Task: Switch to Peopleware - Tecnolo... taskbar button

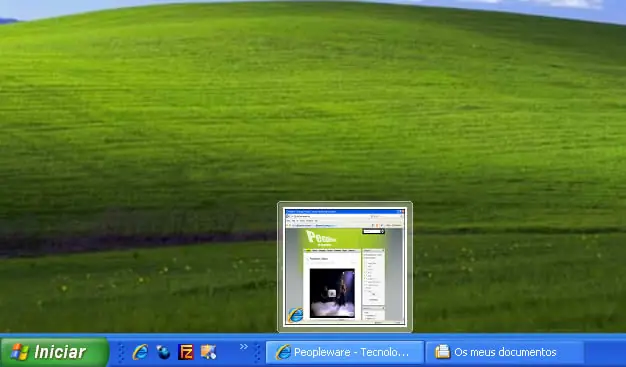Action: click(345, 352)
